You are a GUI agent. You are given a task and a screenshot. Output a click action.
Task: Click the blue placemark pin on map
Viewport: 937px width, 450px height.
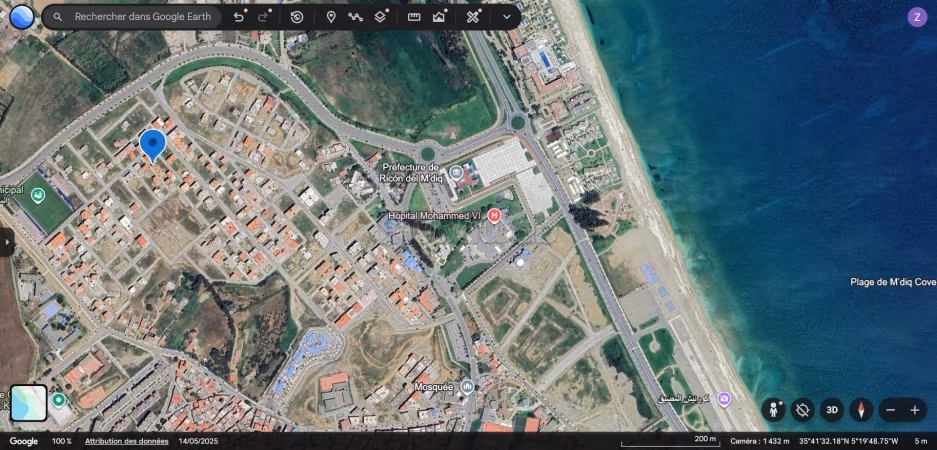(153, 145)
